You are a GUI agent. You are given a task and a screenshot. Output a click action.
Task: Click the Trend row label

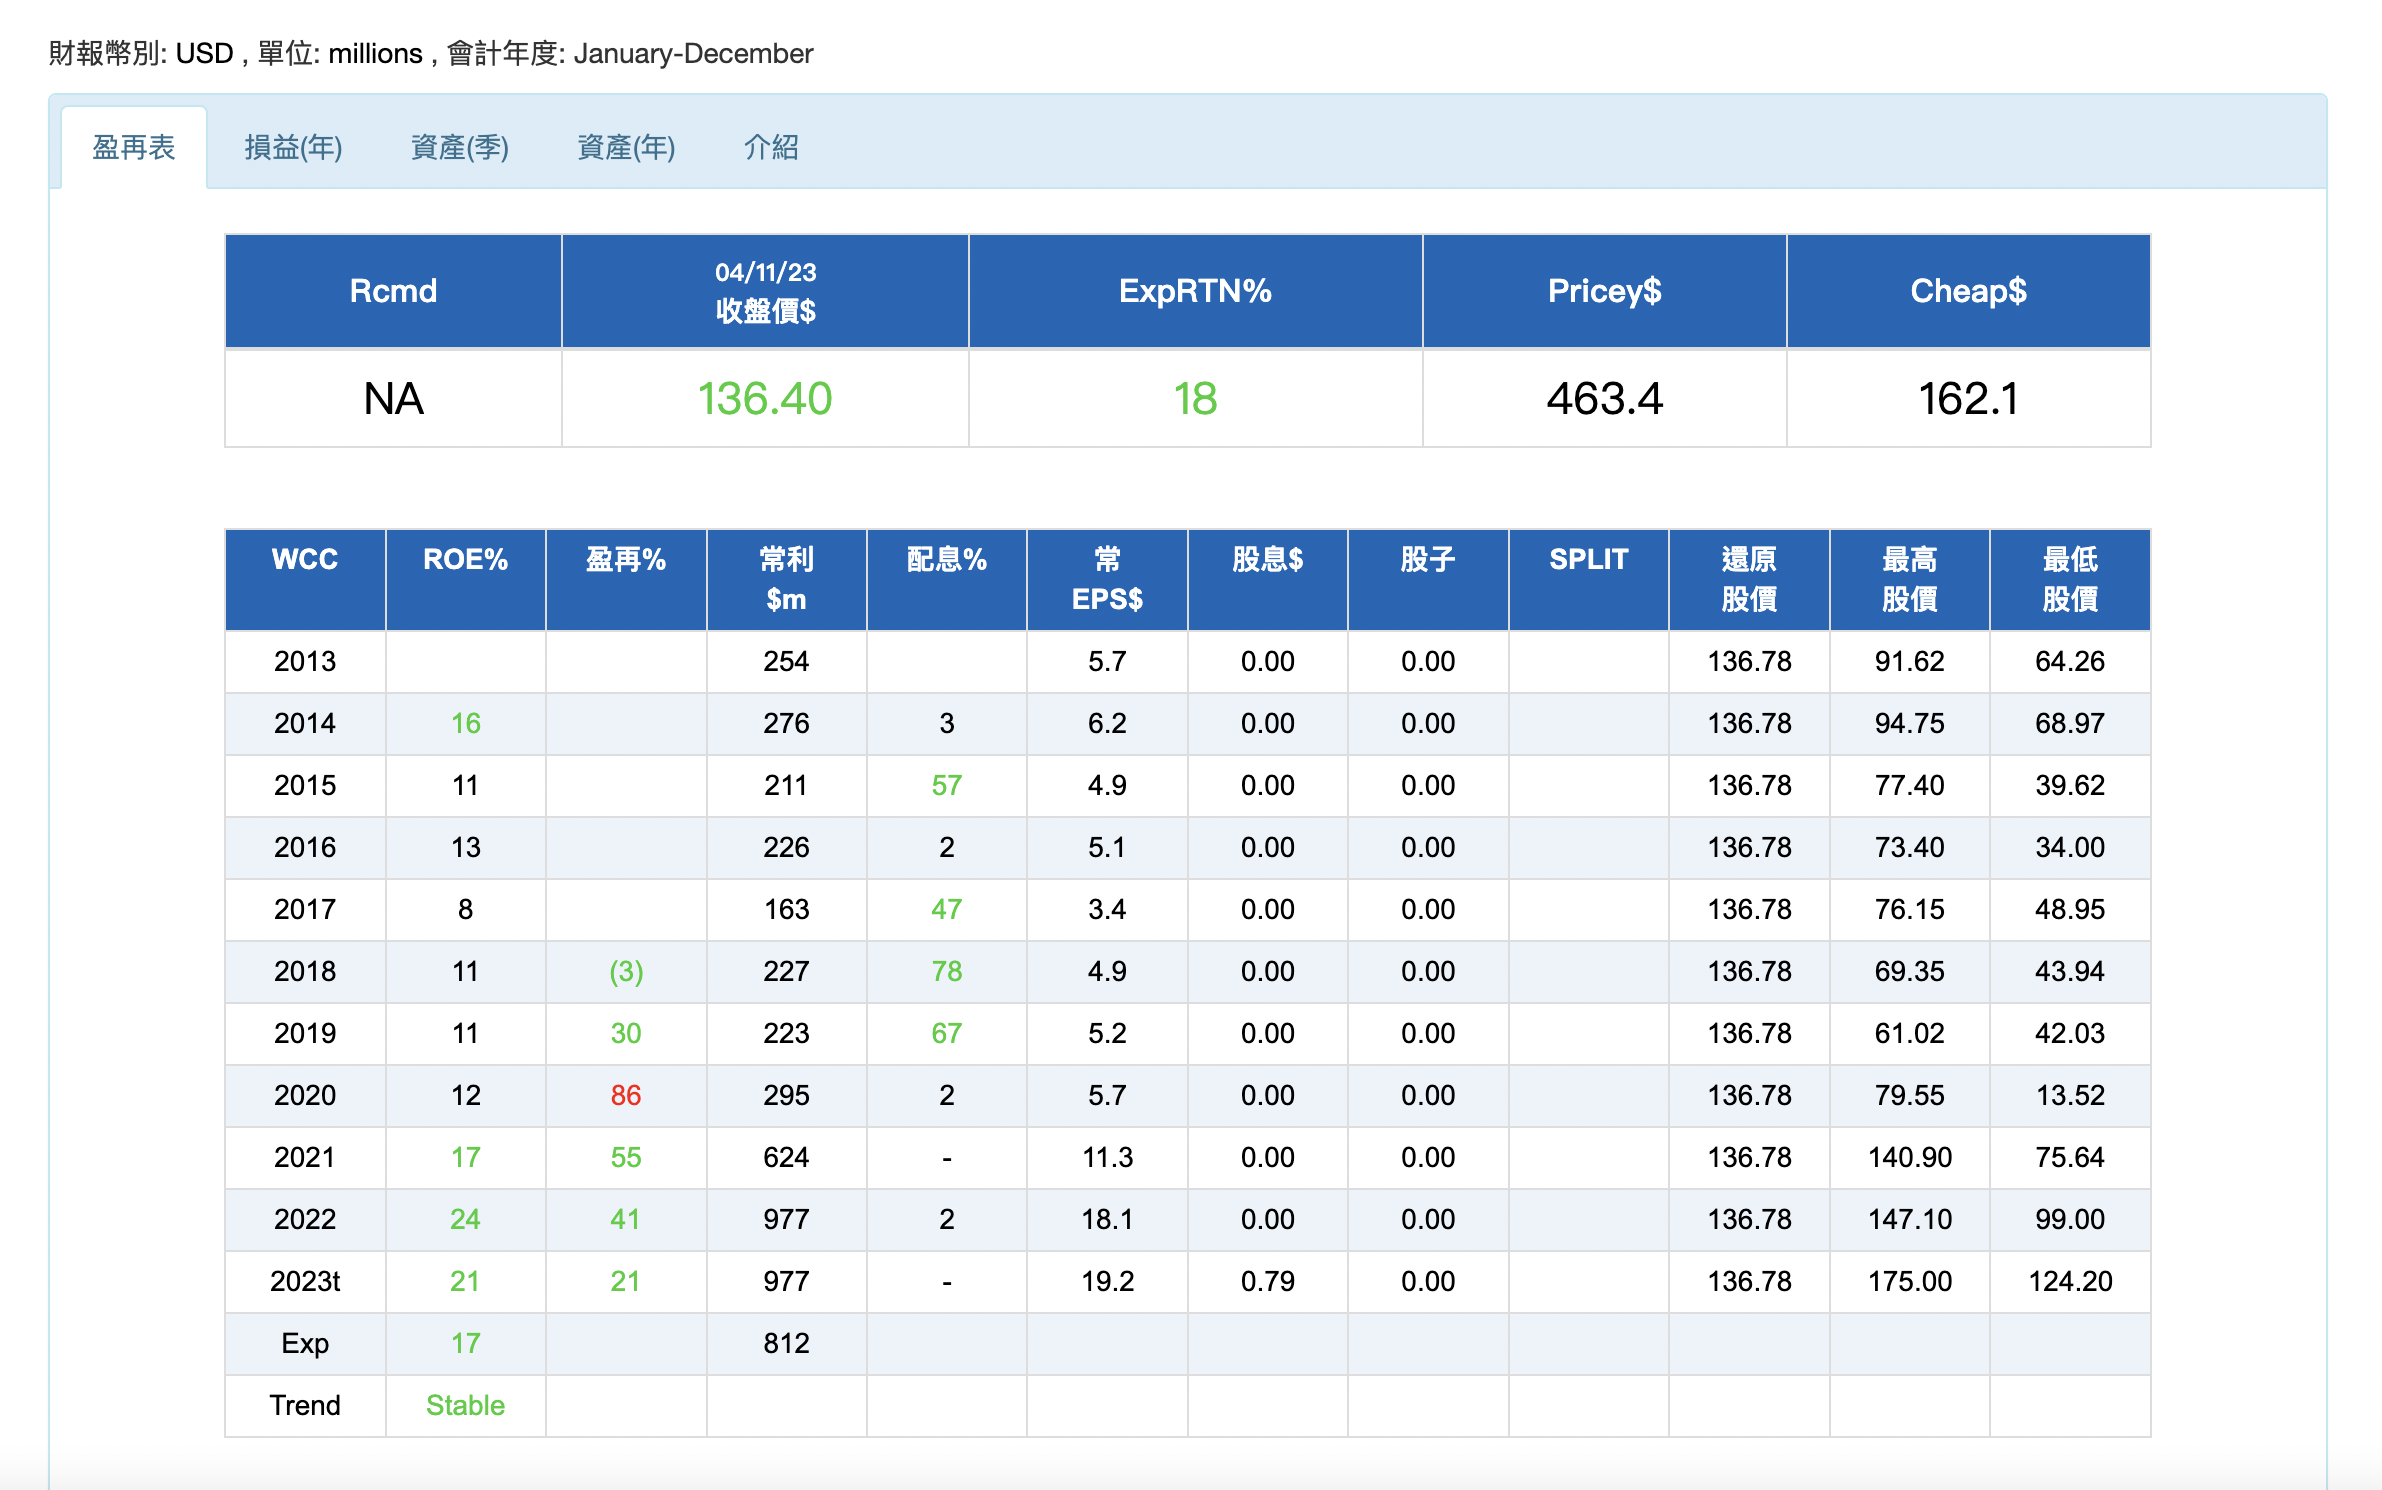click(305, 1405)
